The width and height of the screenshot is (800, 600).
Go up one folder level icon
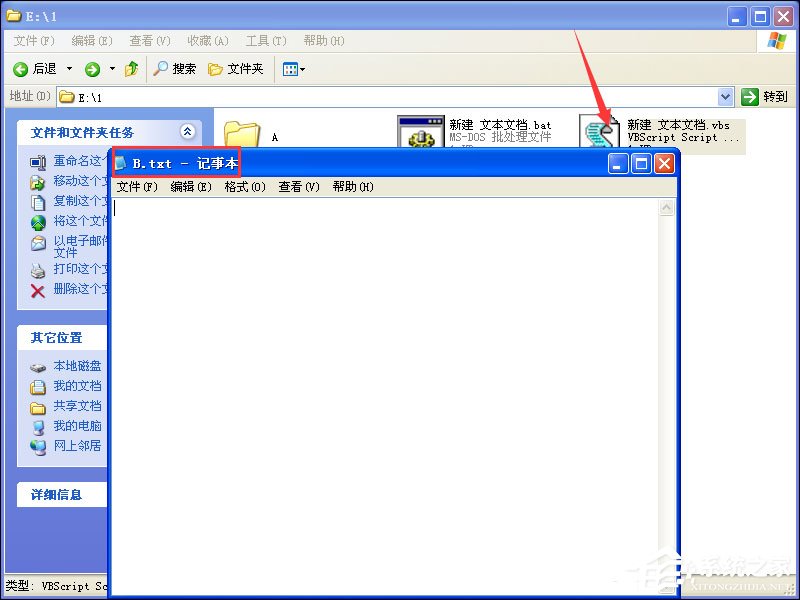132,68
